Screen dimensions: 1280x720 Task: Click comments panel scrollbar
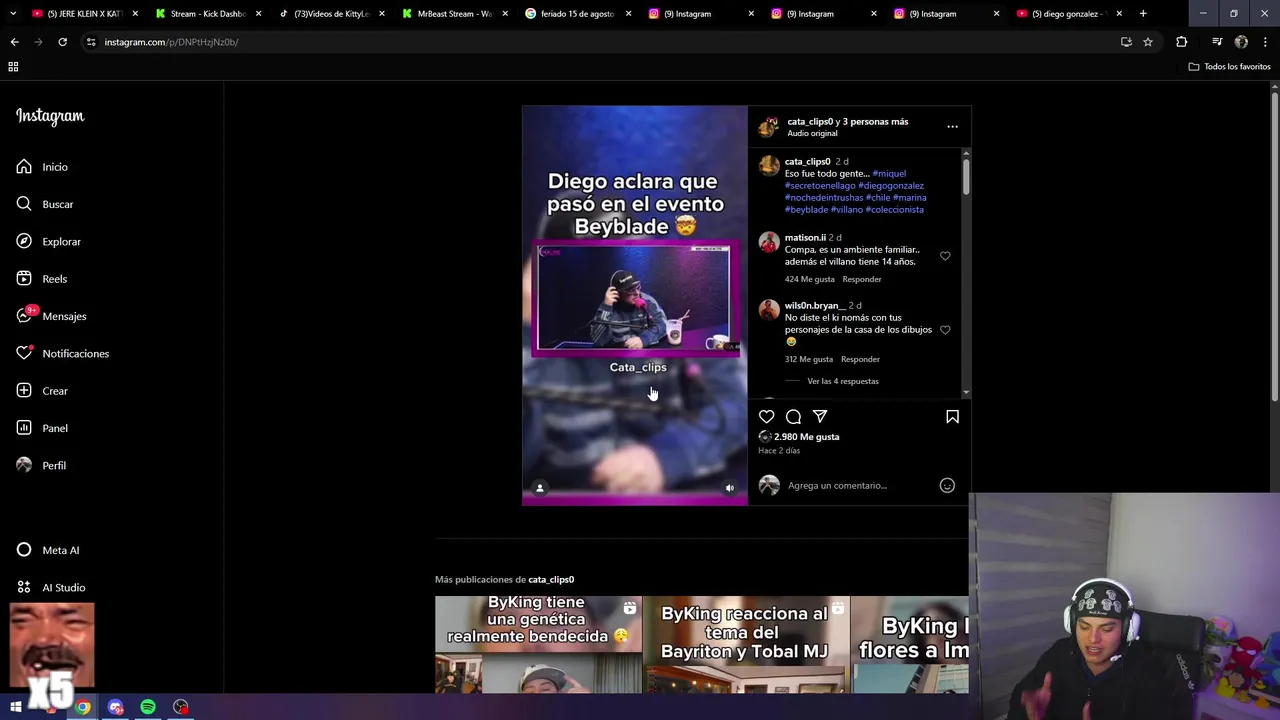coord(966,175)
